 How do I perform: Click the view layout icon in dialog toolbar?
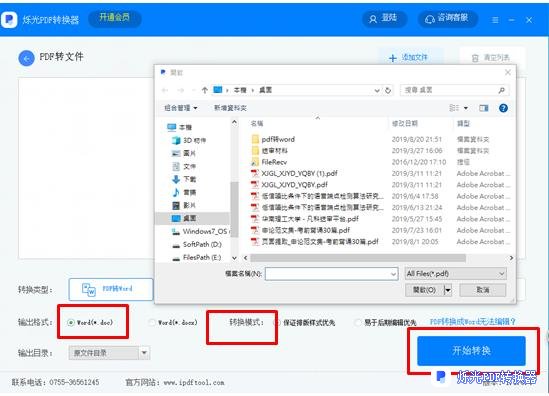[x=454, y=108]
